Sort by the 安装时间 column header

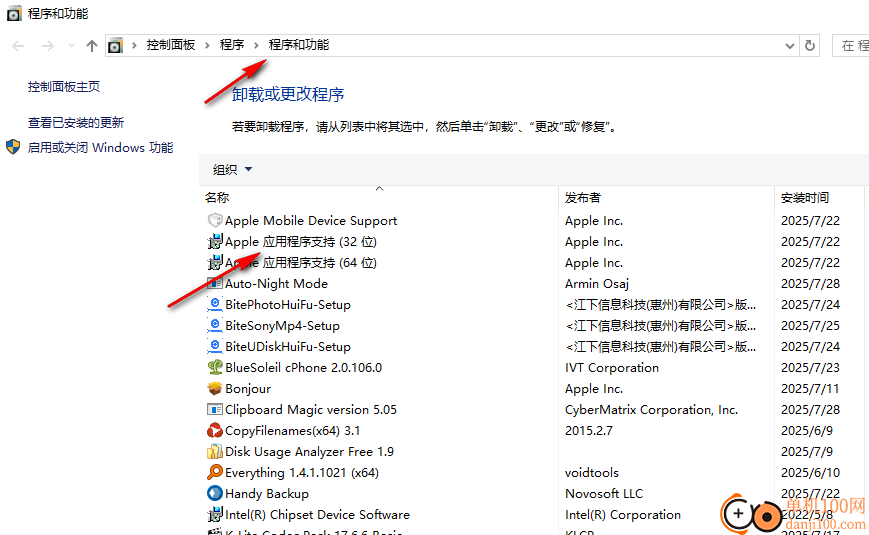point(805,197)
